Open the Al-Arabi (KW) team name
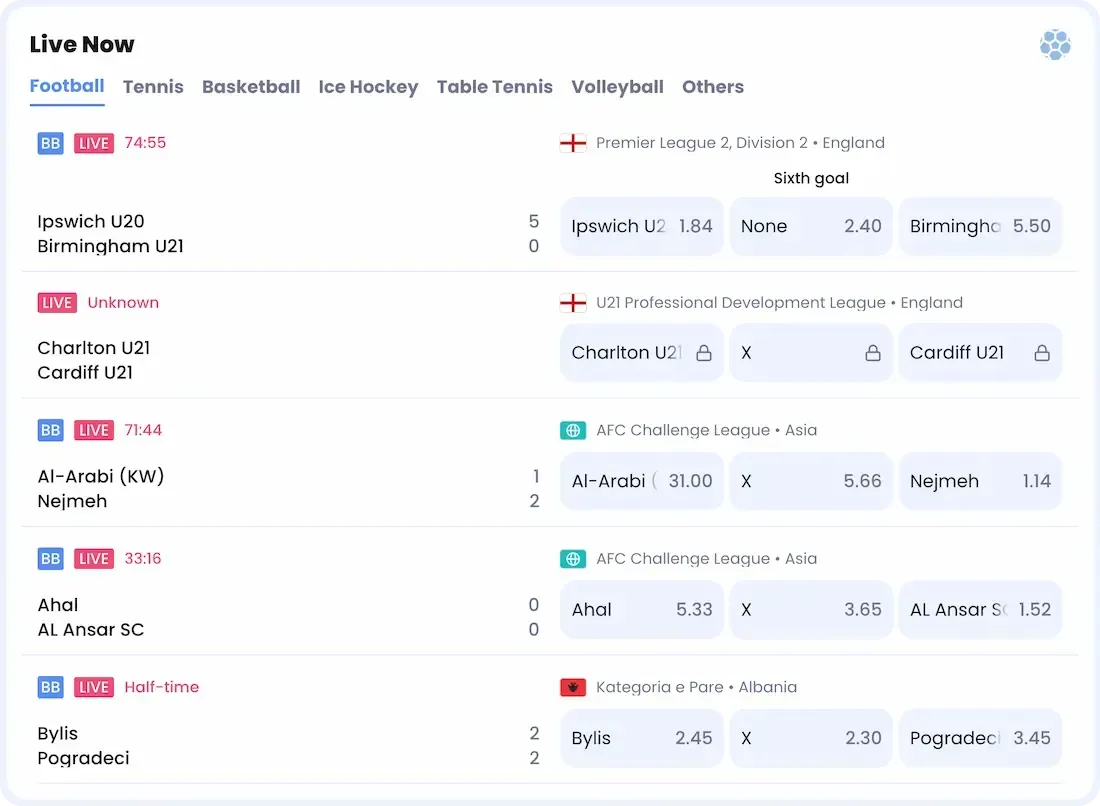The height and width of the screenshot is (806, 1100). click(100, 476)
